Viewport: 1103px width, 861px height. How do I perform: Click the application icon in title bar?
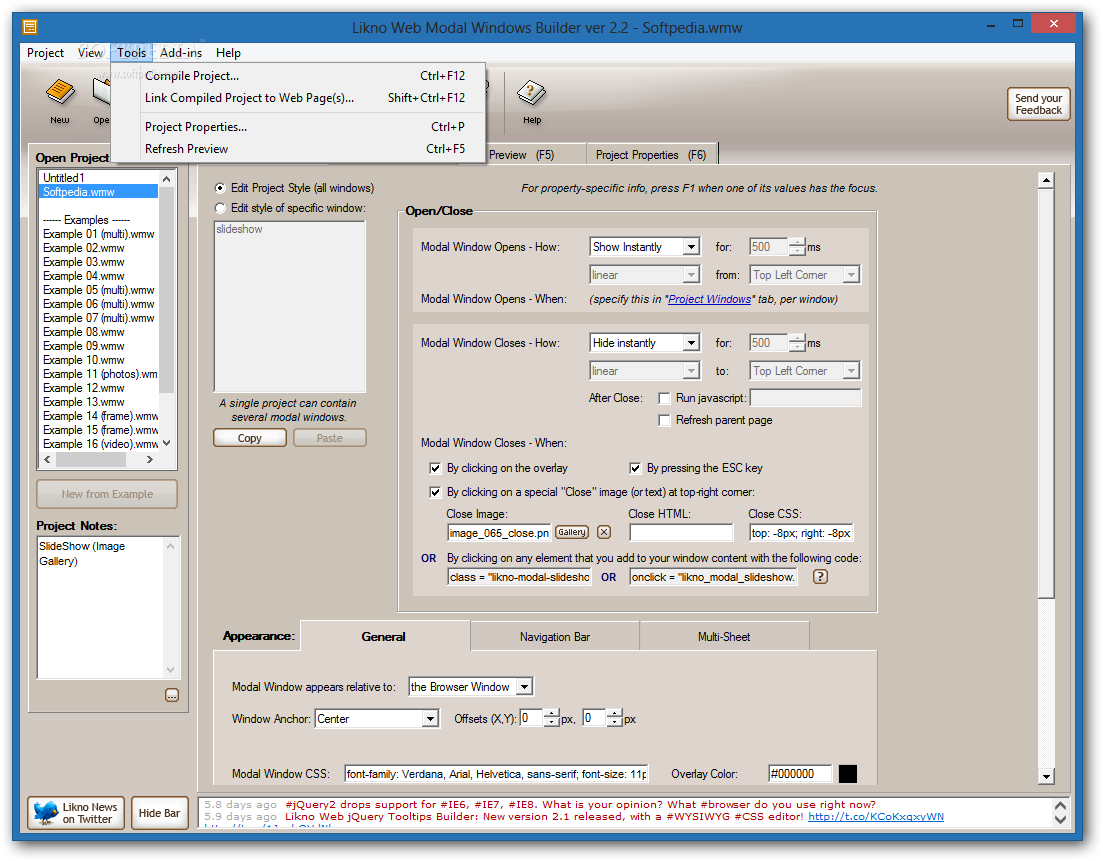click(30, 27)
